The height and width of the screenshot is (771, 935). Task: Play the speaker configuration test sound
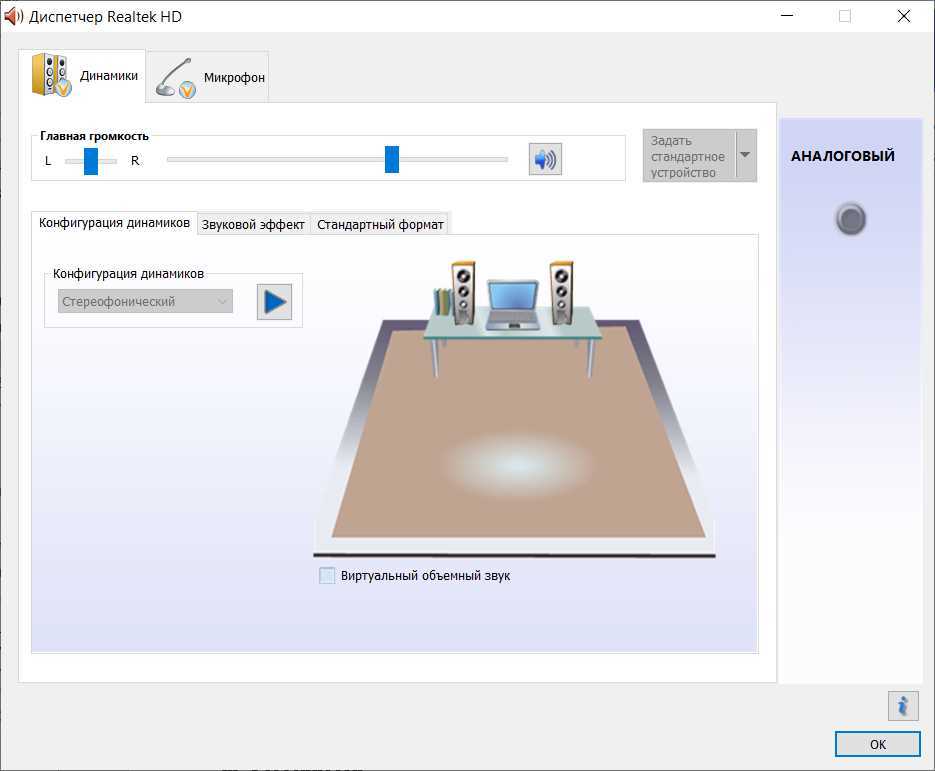pos(274,302)
